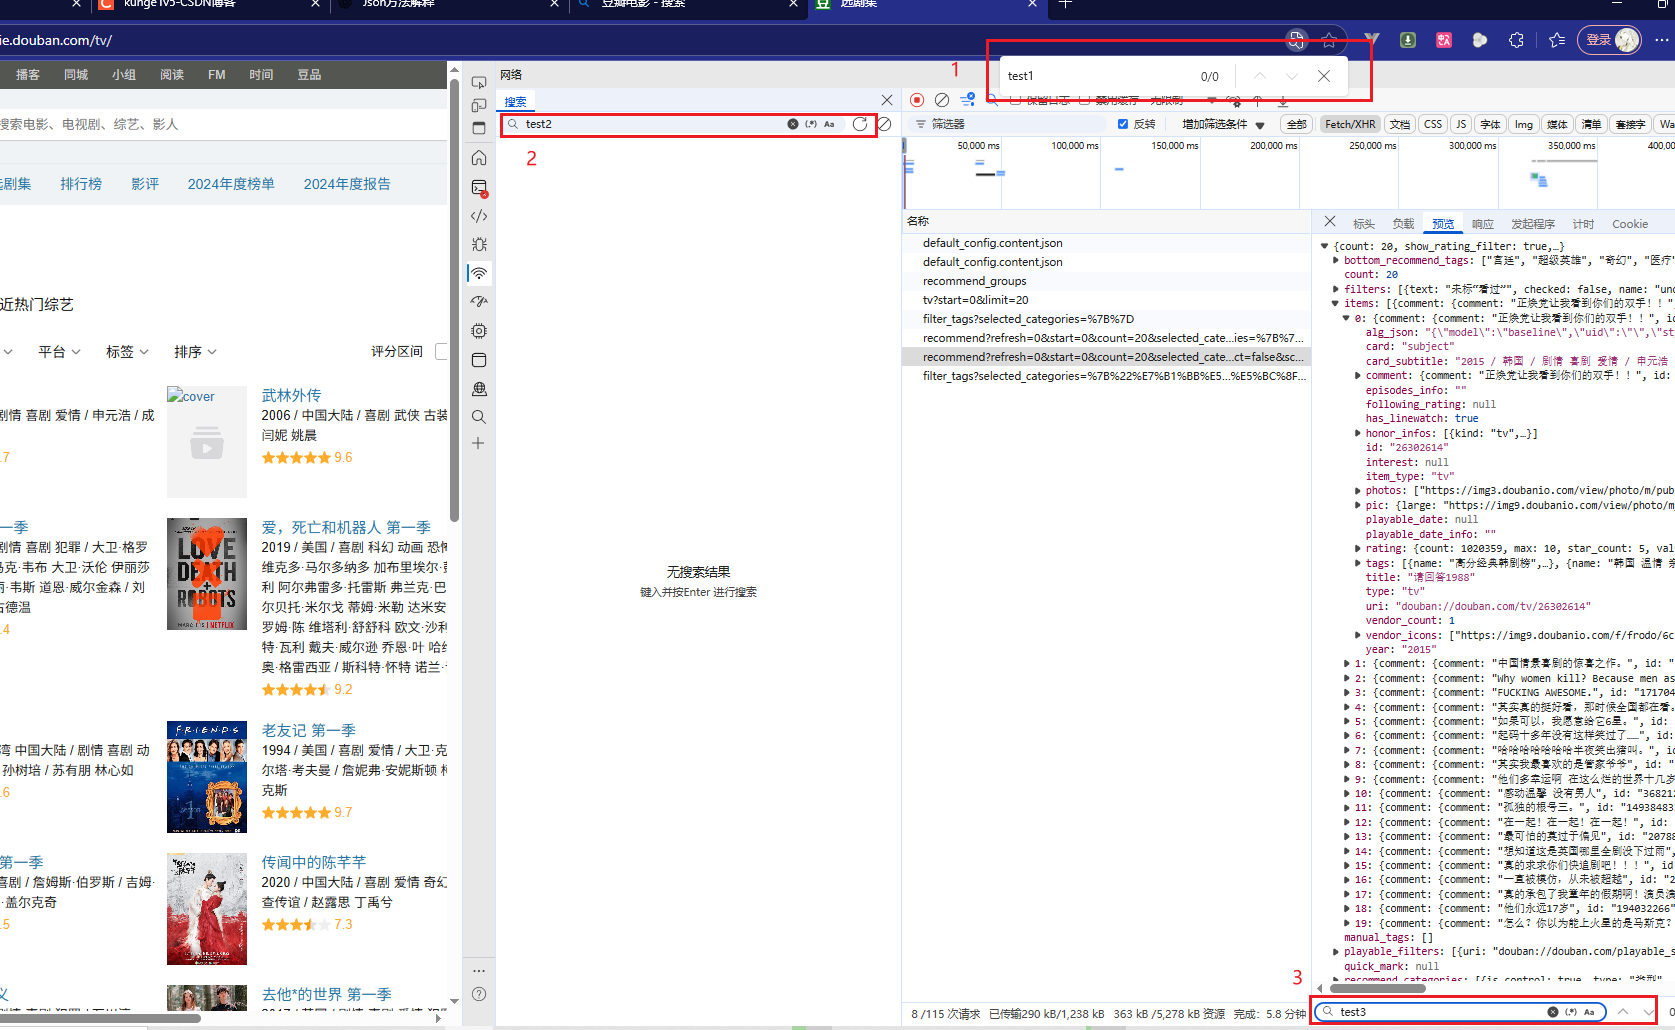Select the 搜索 search tab in DevTools
Viewport: 1675px width, 1030px height.
(x=515, y=101)
